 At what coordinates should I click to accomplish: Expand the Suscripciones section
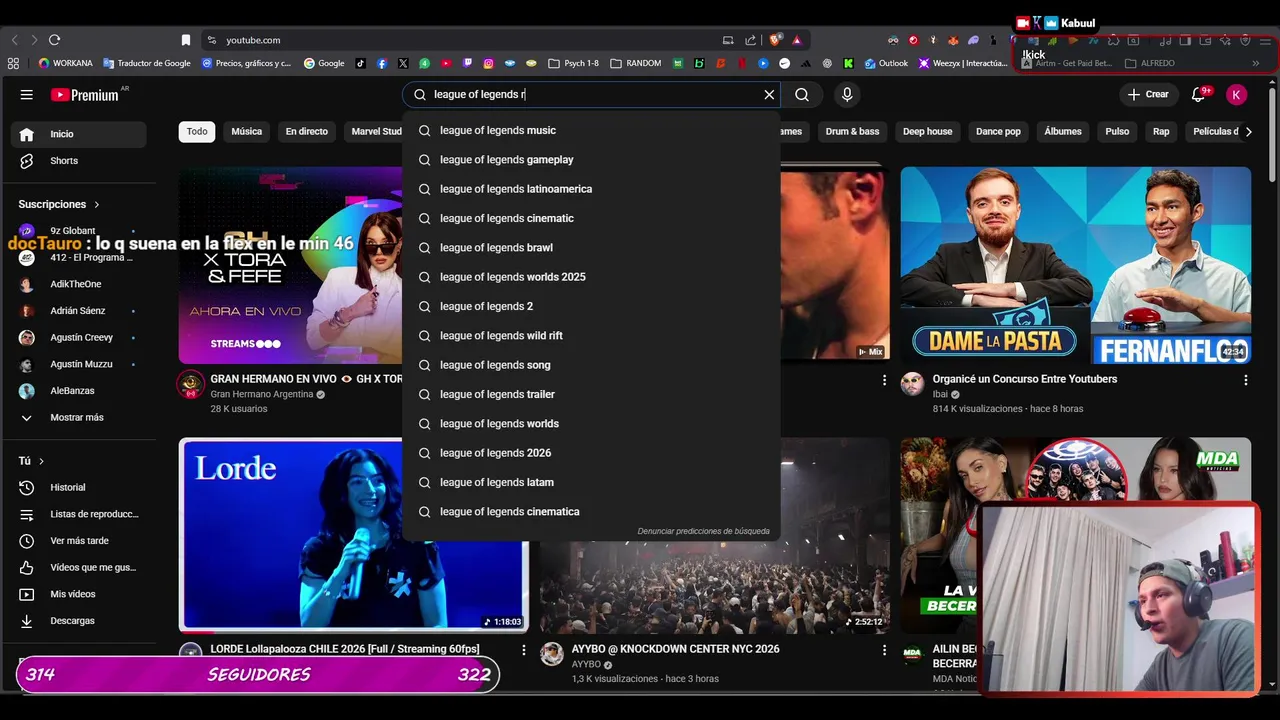[x=59, y=204]
